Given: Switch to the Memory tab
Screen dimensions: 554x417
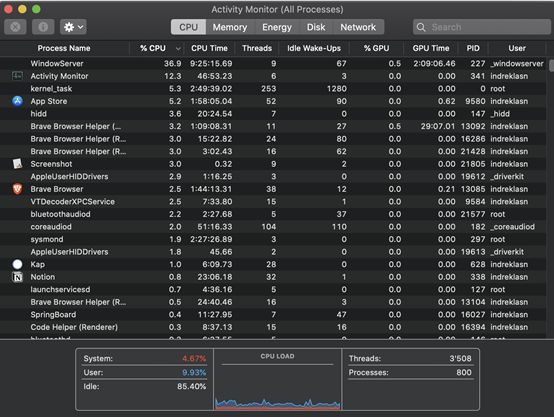Looking at the screenshot, I should (x=230, y=27).
